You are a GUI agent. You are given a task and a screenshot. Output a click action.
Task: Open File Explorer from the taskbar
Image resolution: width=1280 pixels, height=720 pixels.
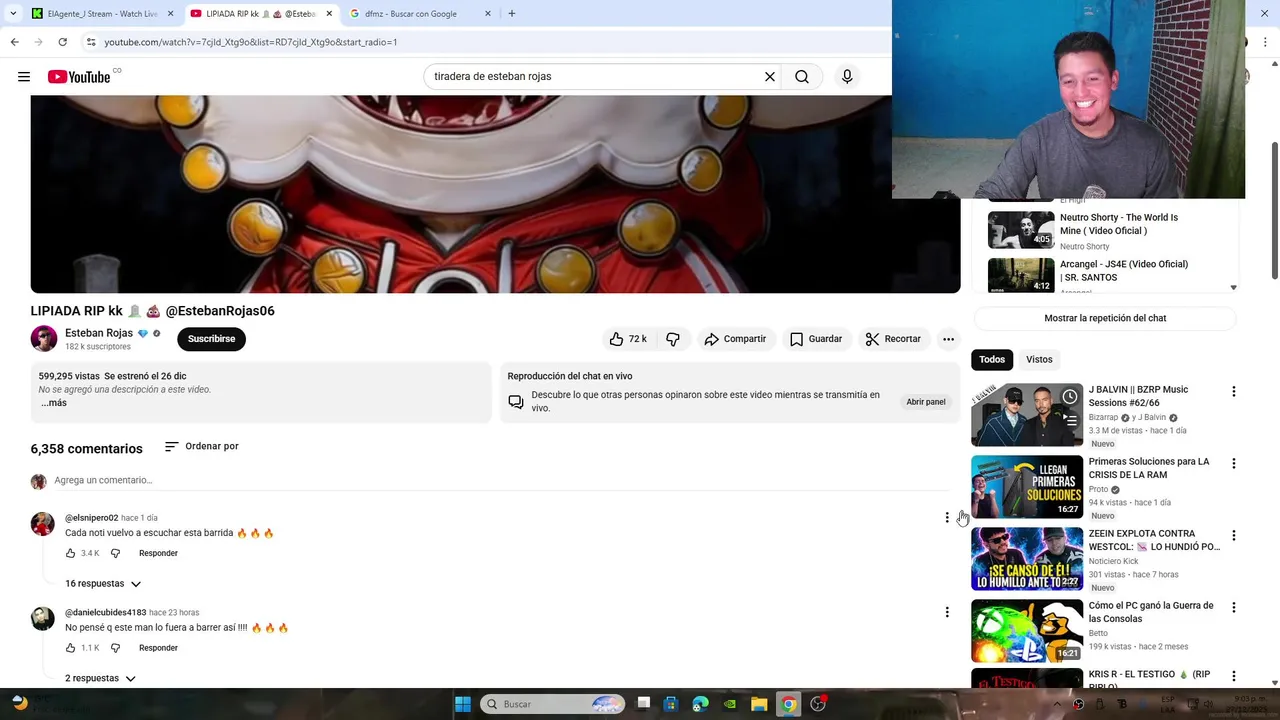tap(759, 704)
